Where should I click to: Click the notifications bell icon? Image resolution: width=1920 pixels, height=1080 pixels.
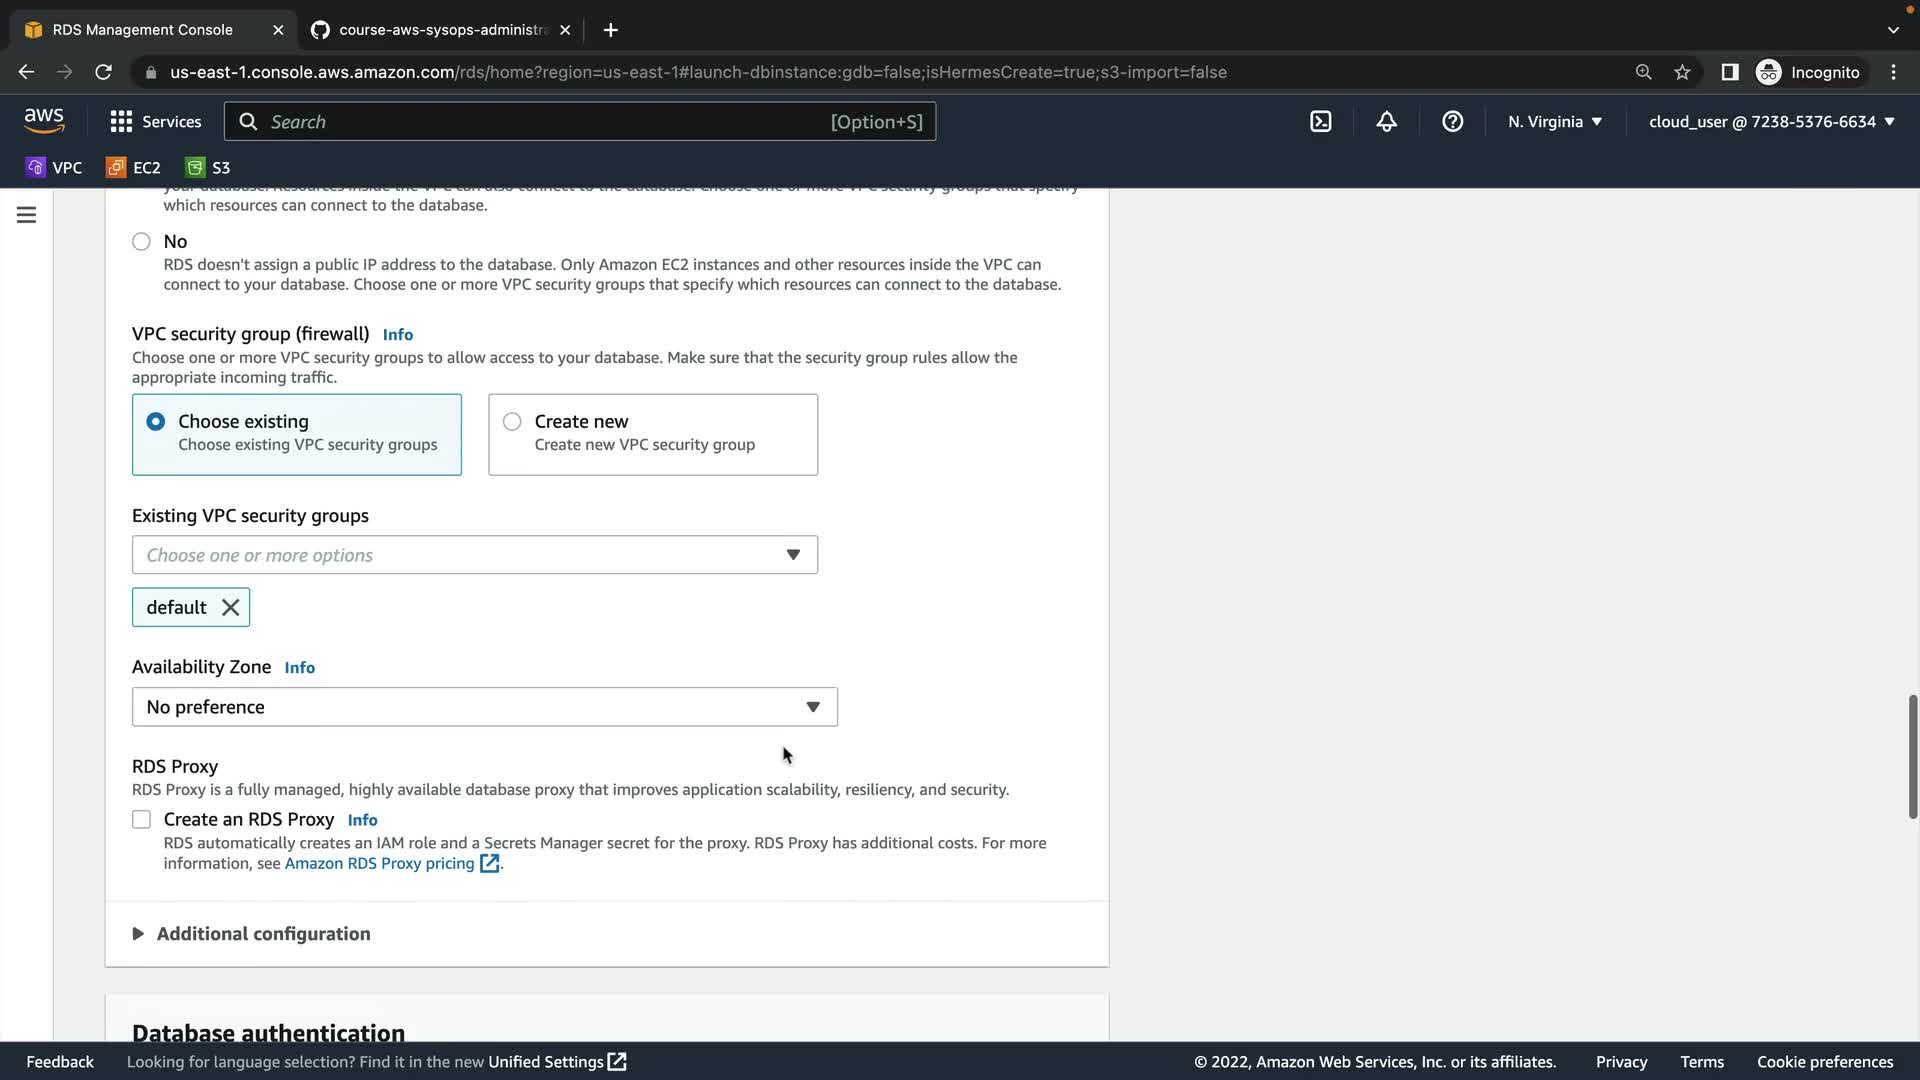pyautogui.click(x=1386, y=121)
